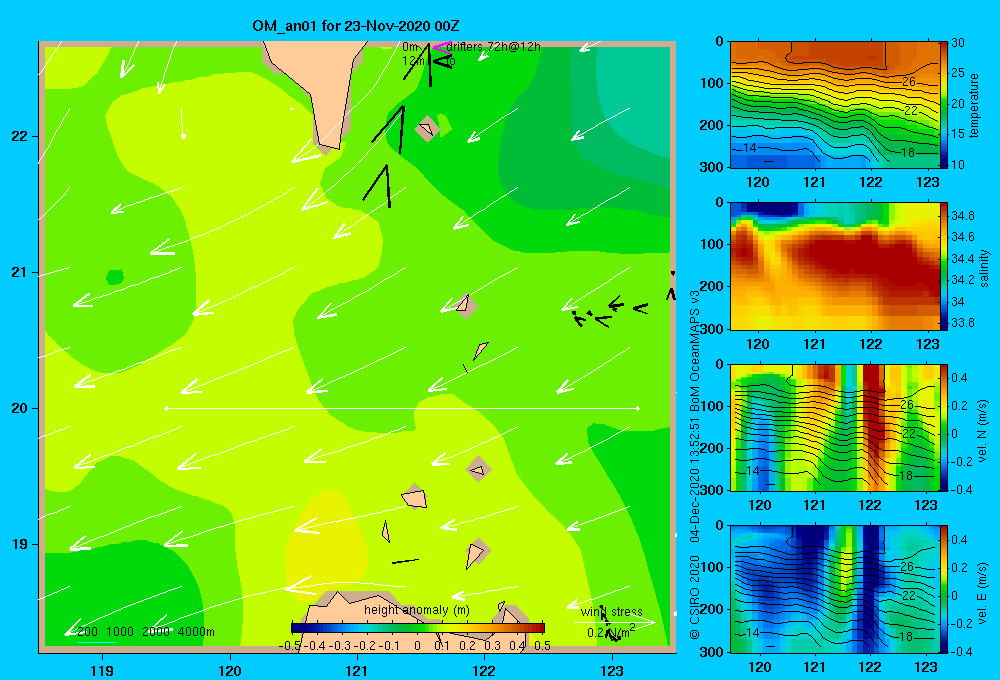Click the salinity color scale bar
The height and width of the screenshot is (680, 1000).
945,266
